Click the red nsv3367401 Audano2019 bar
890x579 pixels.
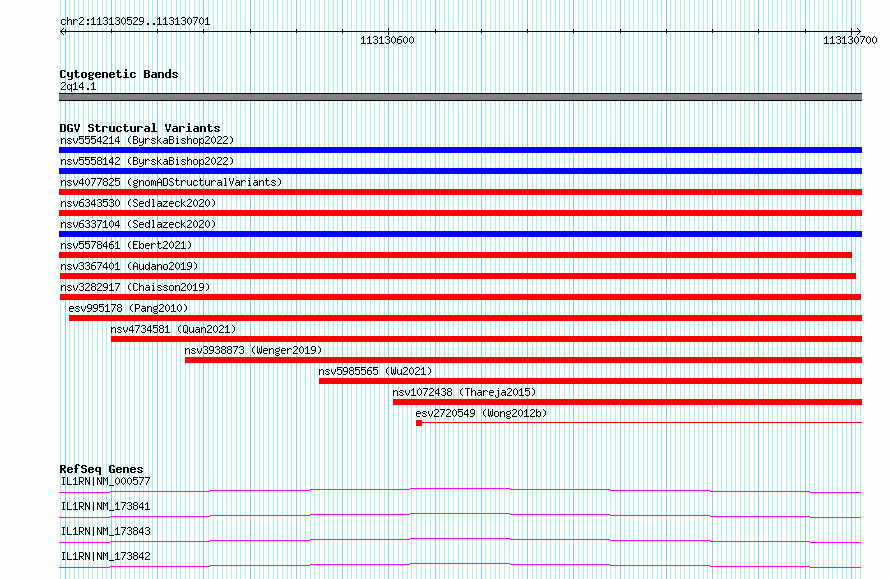[x=457, y=276]
